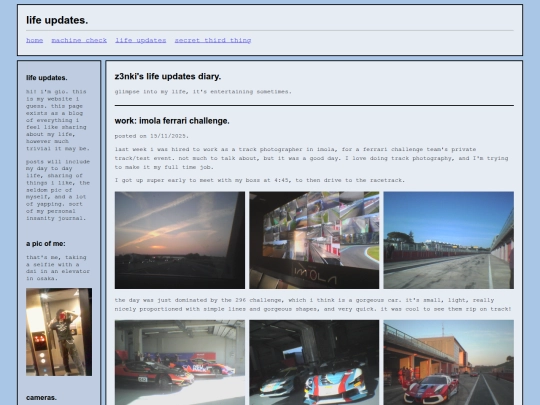Go to the machine check page
540x405 pixels.
79,40
